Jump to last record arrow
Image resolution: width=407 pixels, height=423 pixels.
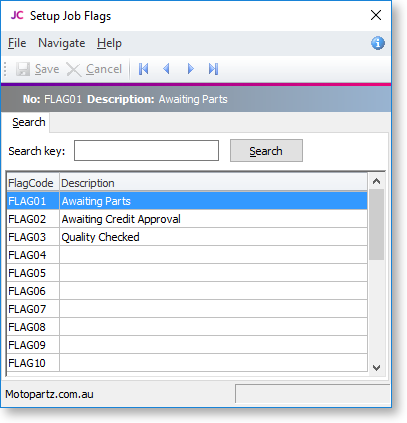click(213, 69)
